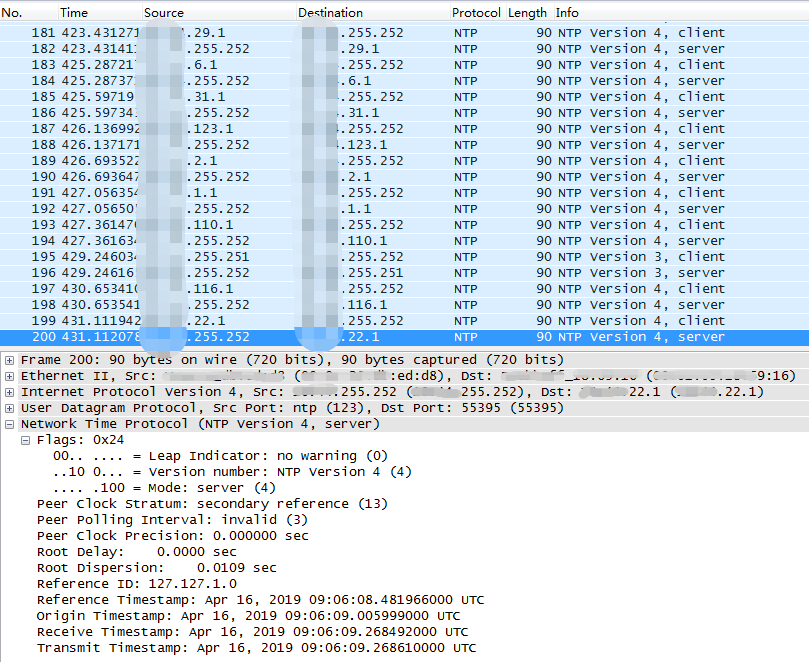Select packet number 189
Image resolution: width=809 pixels, height=662 pixels.
coord(404,160)
